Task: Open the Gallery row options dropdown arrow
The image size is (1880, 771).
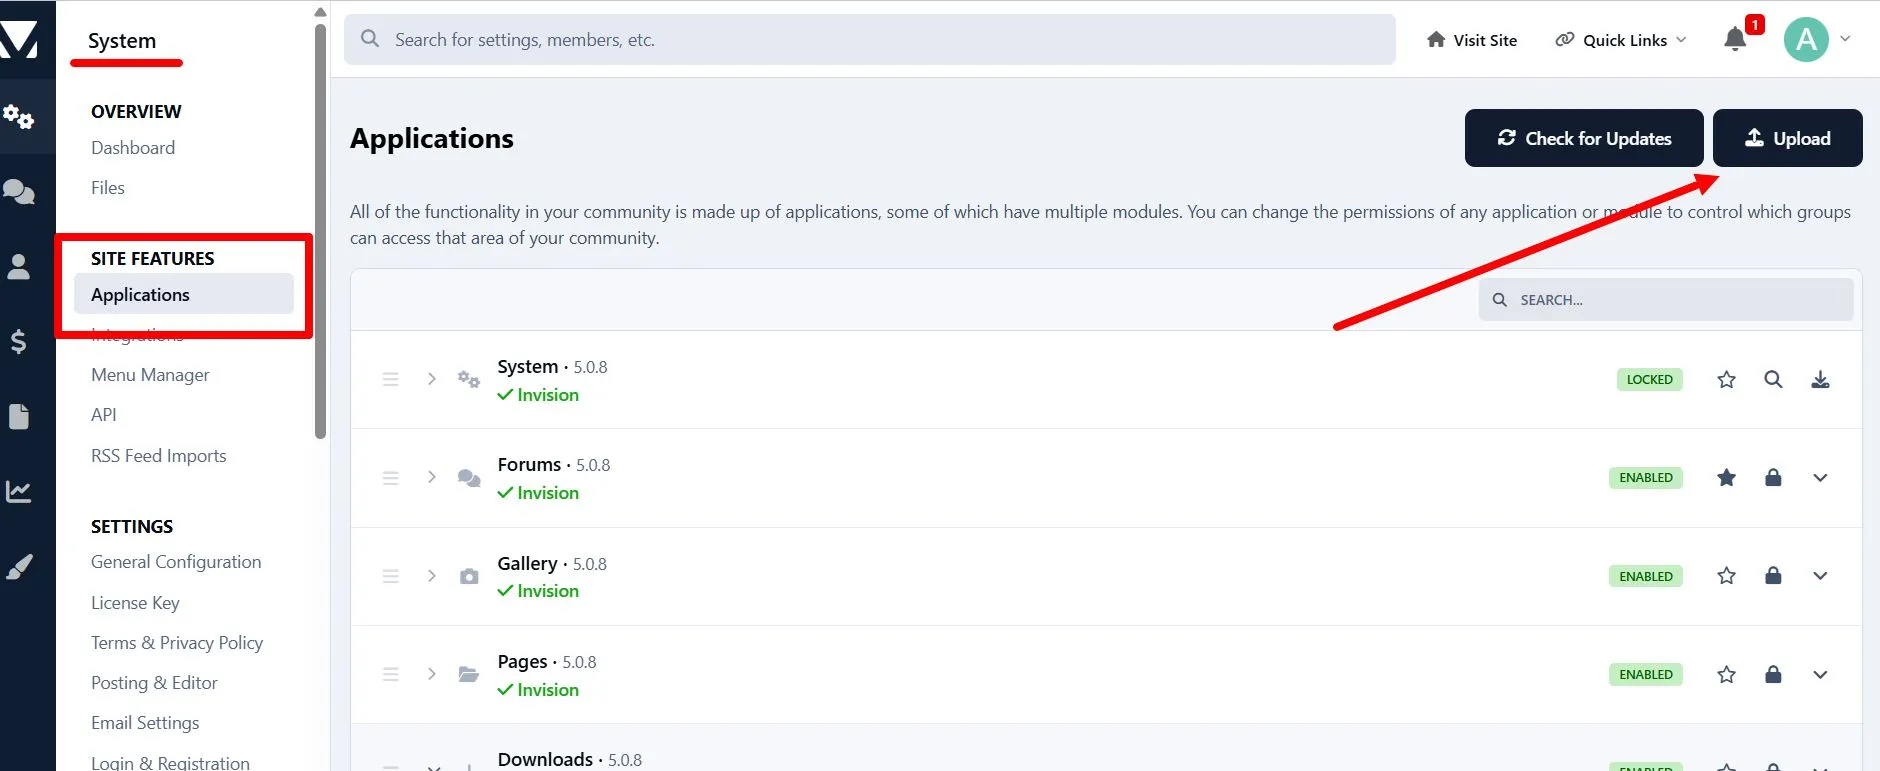Action: (1820, 576)
